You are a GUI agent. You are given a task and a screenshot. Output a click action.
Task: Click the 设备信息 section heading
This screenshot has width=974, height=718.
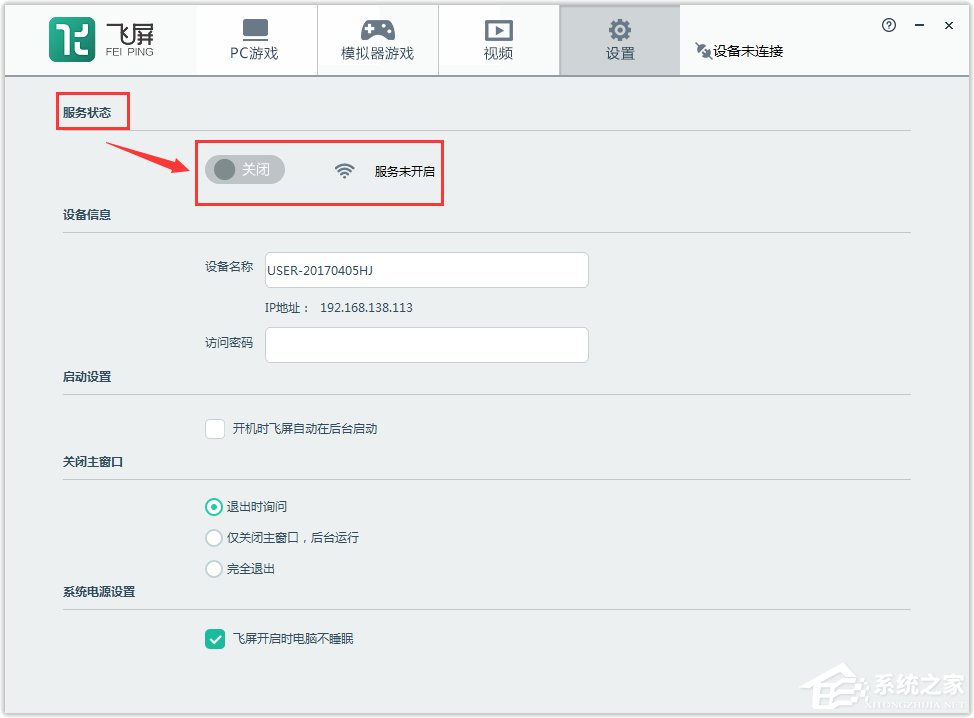click(87, 215)
